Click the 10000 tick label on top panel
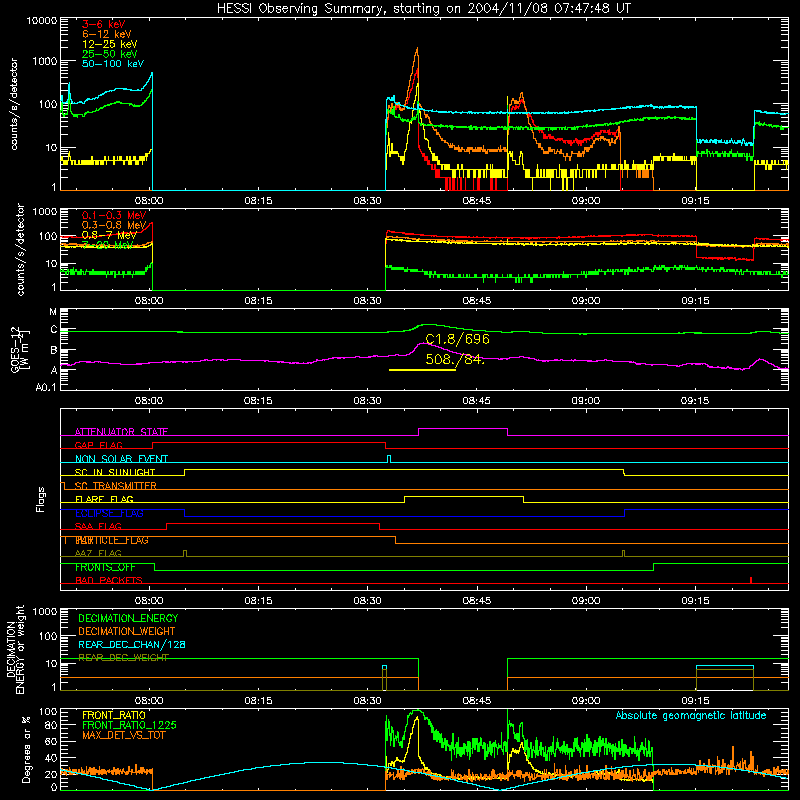 point(42,20)
